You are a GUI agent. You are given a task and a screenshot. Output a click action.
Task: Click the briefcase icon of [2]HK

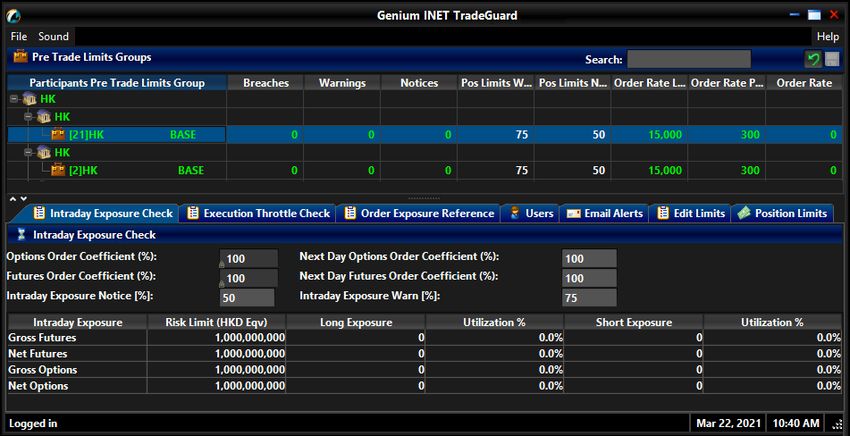click(58, 170)
